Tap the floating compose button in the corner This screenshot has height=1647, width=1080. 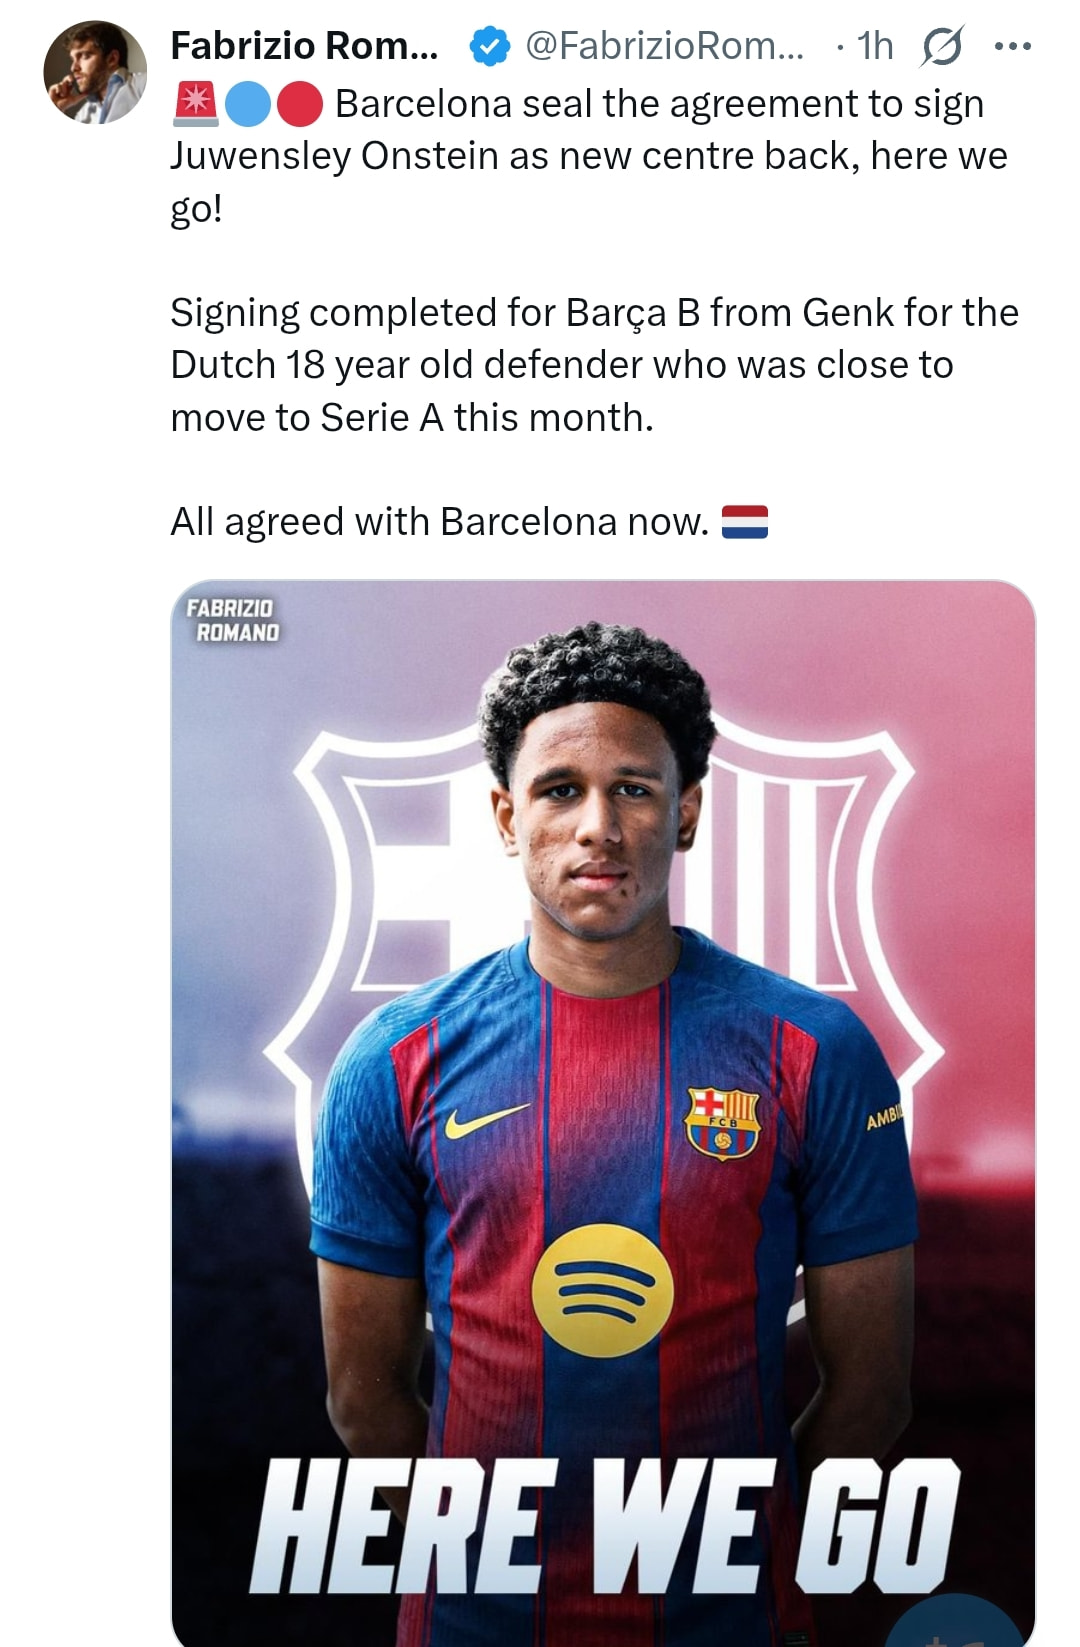965,1625
